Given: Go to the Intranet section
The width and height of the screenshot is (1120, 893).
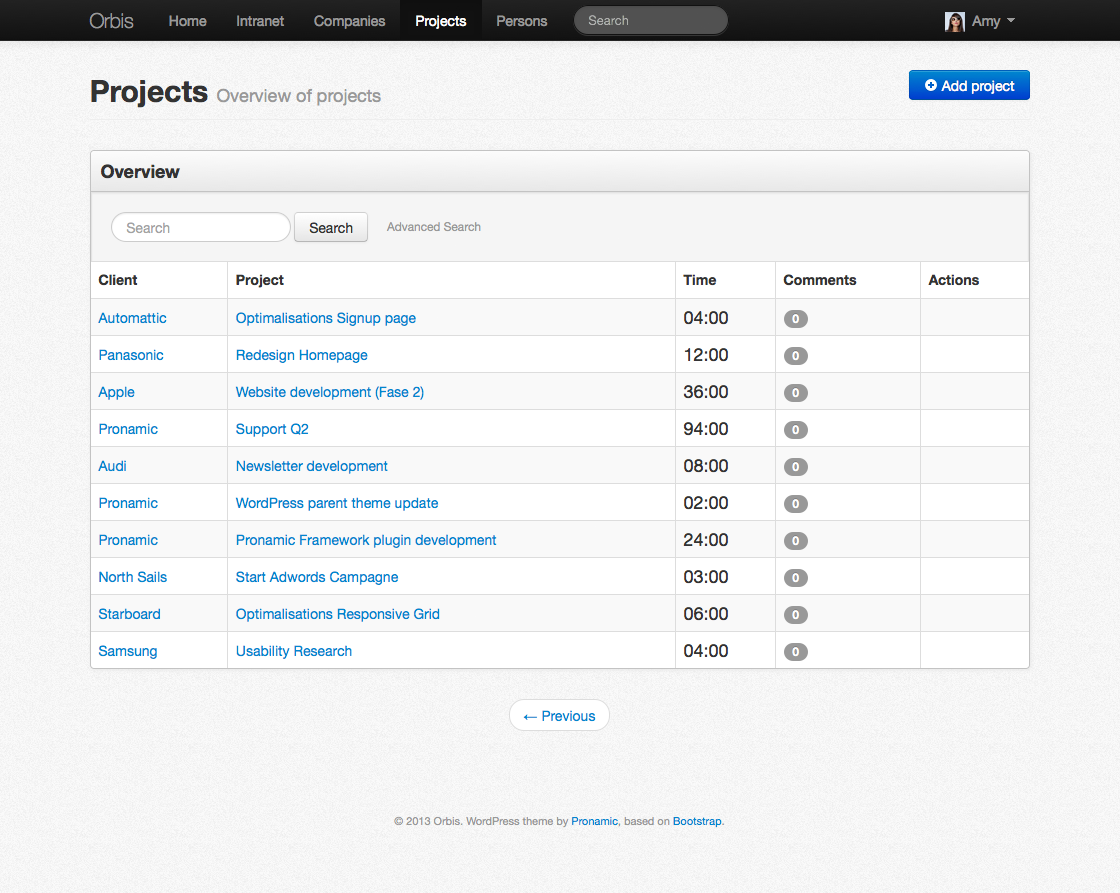Looking at the screenshot, I should pos(260,21).
